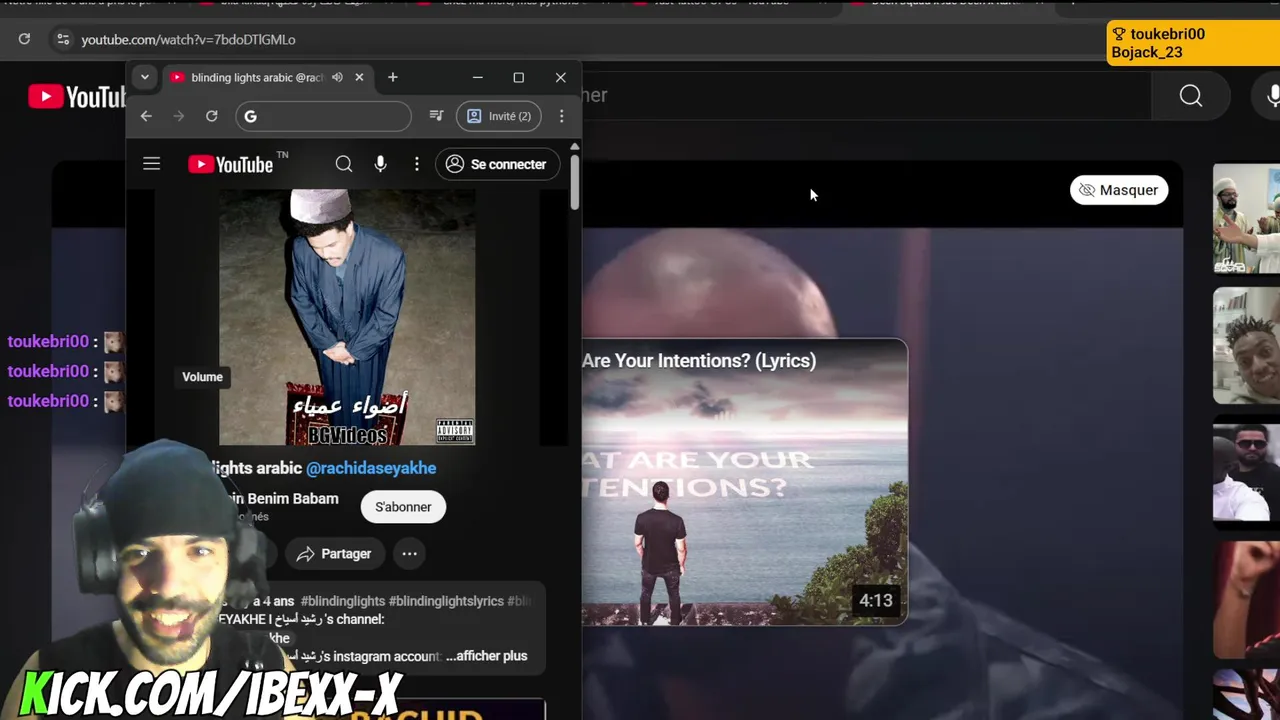Go back in the popup browser window
This screenshot has width=1280, height=720.
tap(146, 116)
